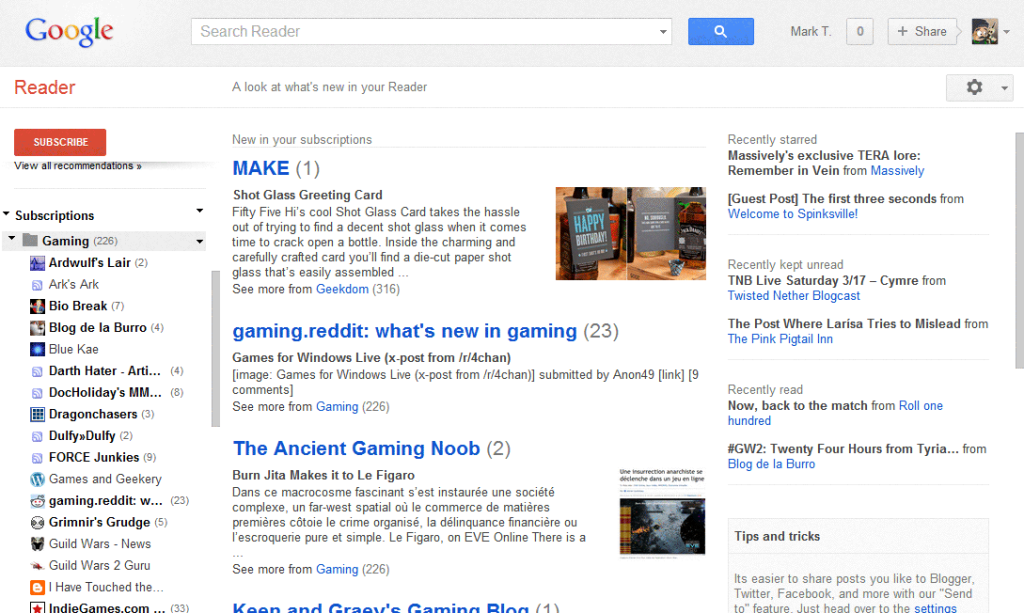
Task: Click the Roll one hundred link
Action: [x=921, y=406]
